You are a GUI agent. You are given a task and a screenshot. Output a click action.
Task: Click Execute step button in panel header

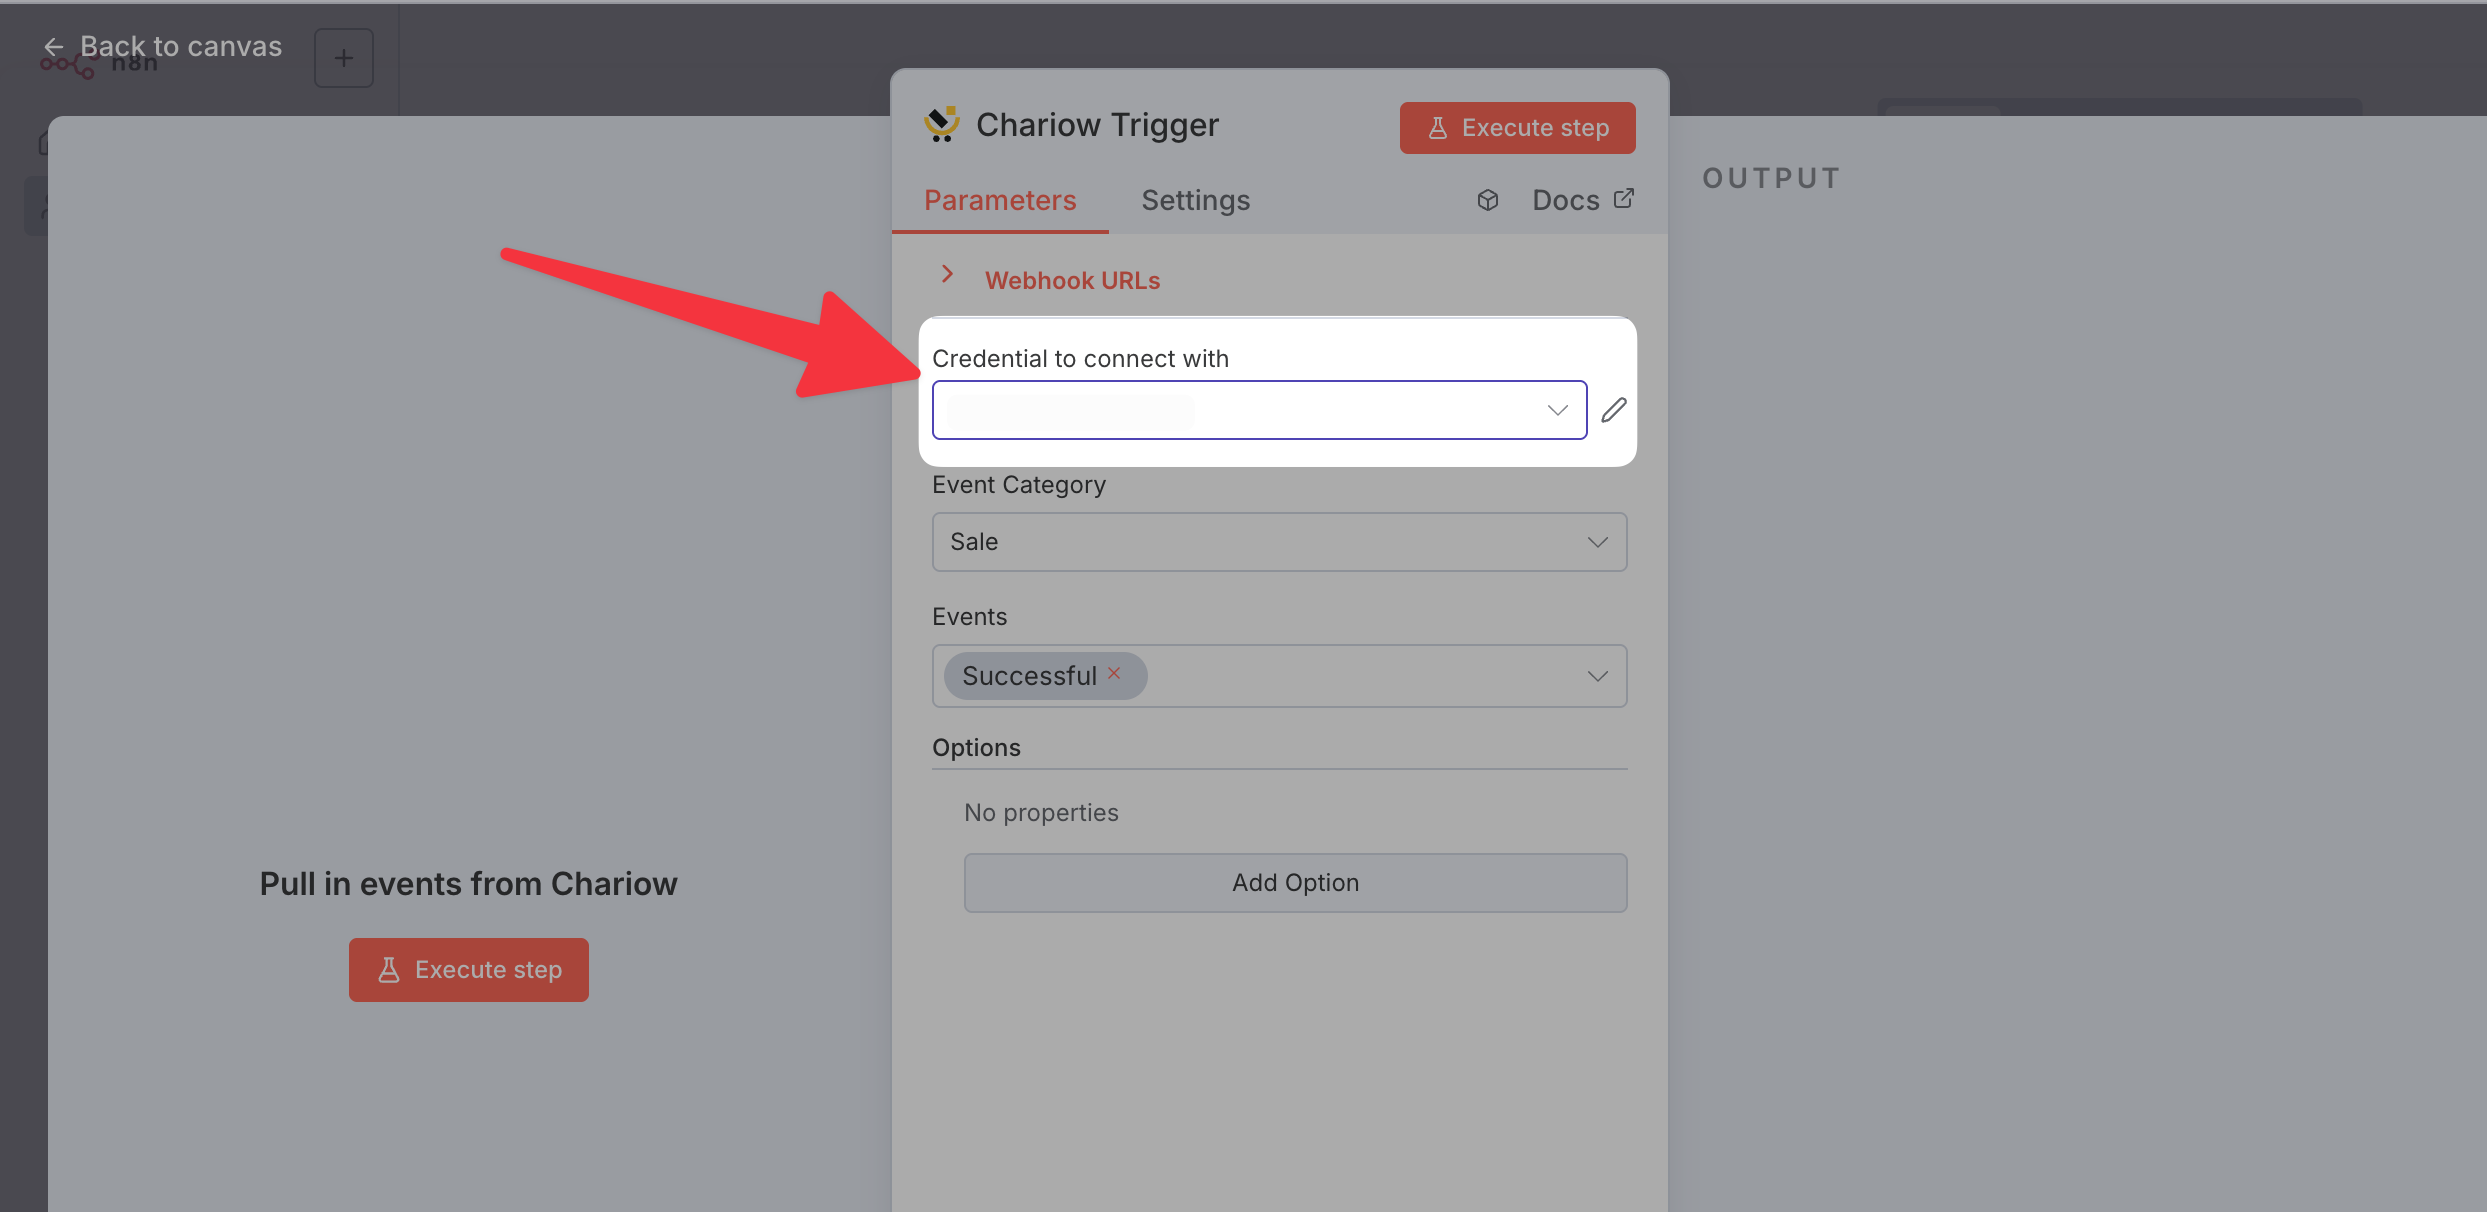[1517, 128]
